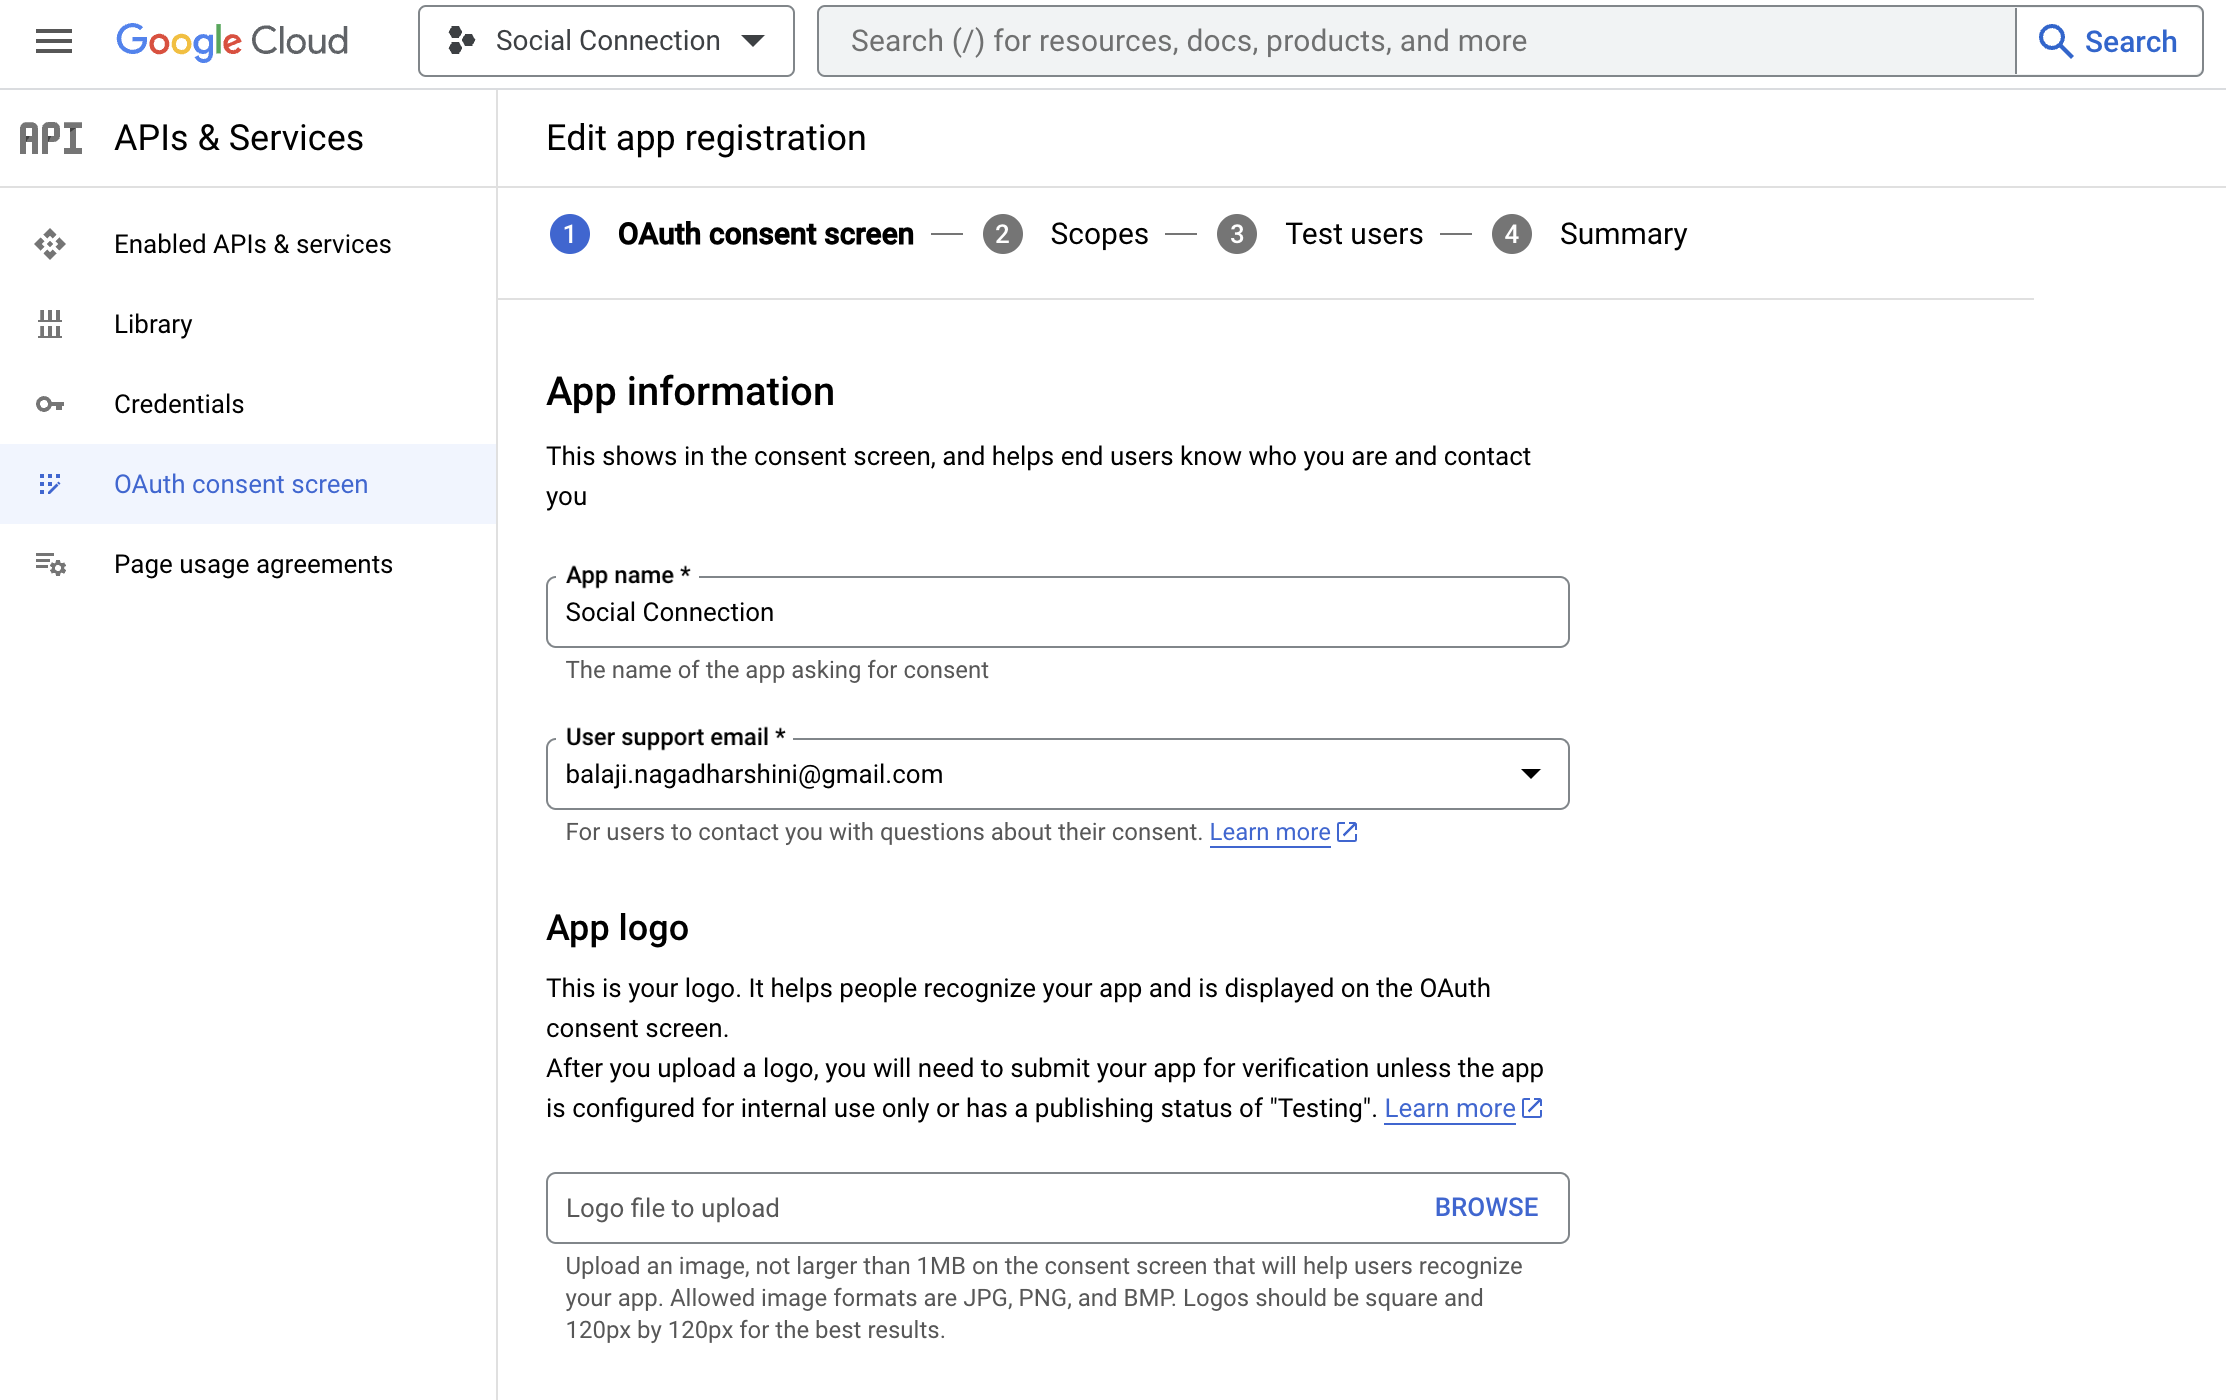Image resolution: width=2226 pixels, height=1400 pixels.
Task: Click the search resources input field
Action: coord(1416,41)
